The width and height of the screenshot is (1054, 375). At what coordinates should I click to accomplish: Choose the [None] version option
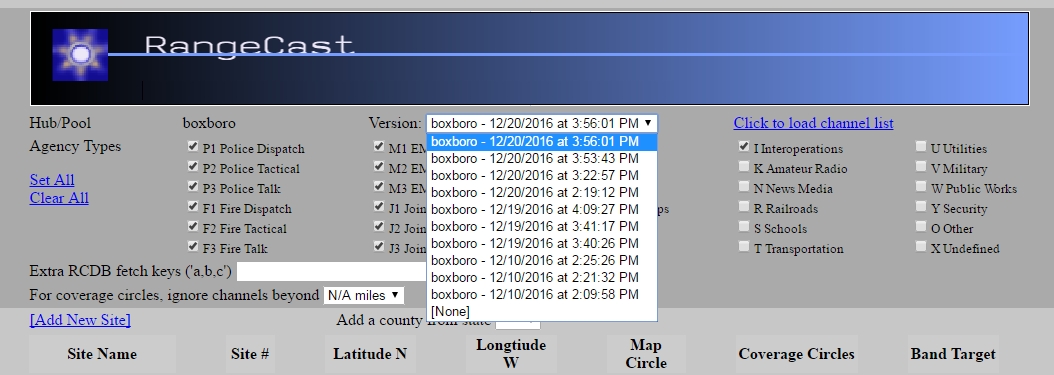[542, 311]
